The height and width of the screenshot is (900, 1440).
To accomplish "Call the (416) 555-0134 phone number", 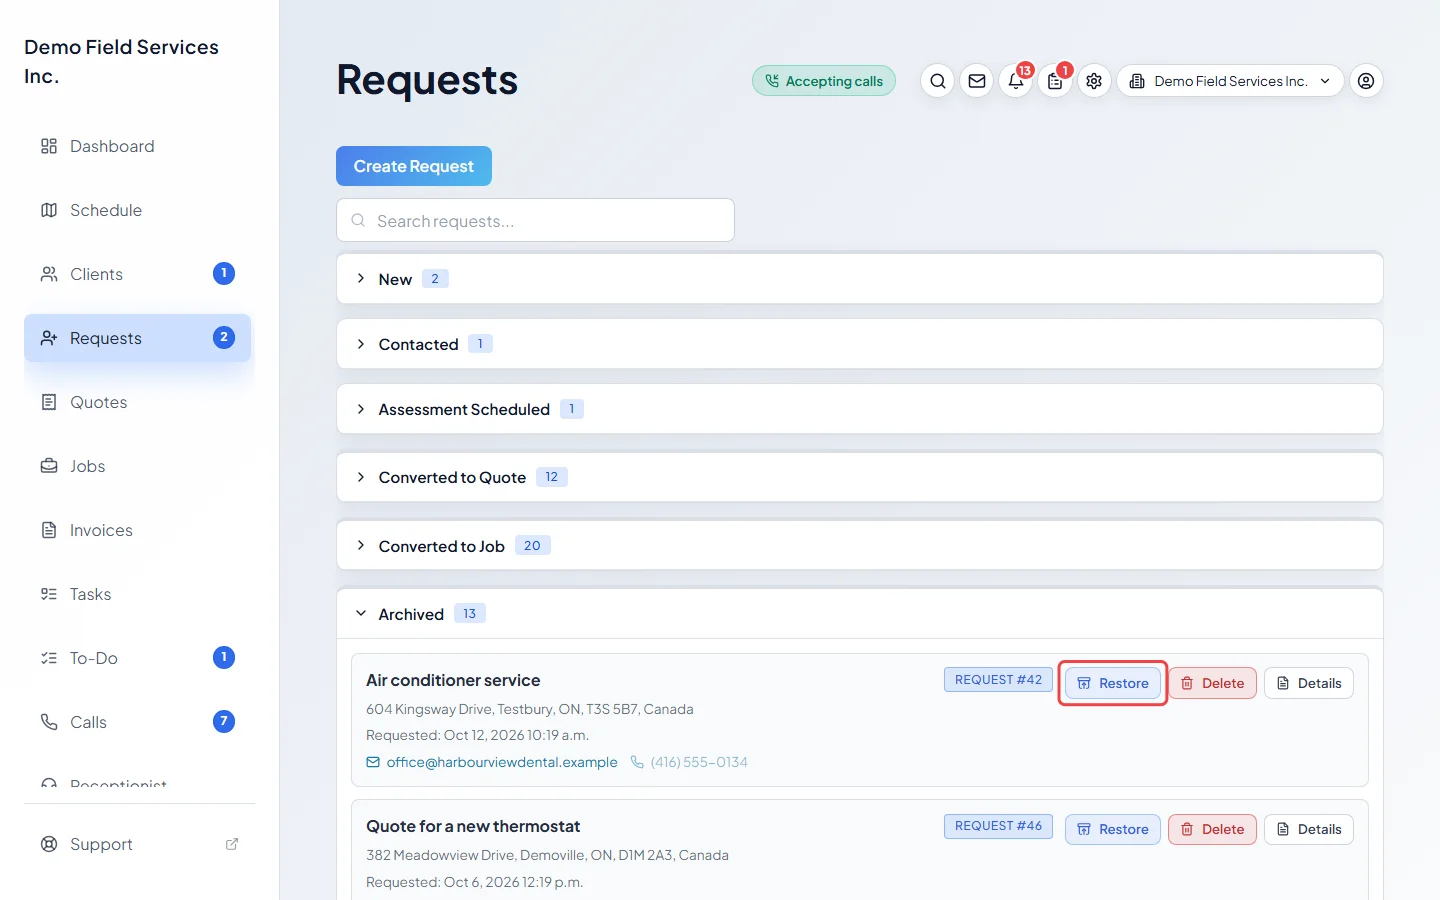I will tap(689, 762).
